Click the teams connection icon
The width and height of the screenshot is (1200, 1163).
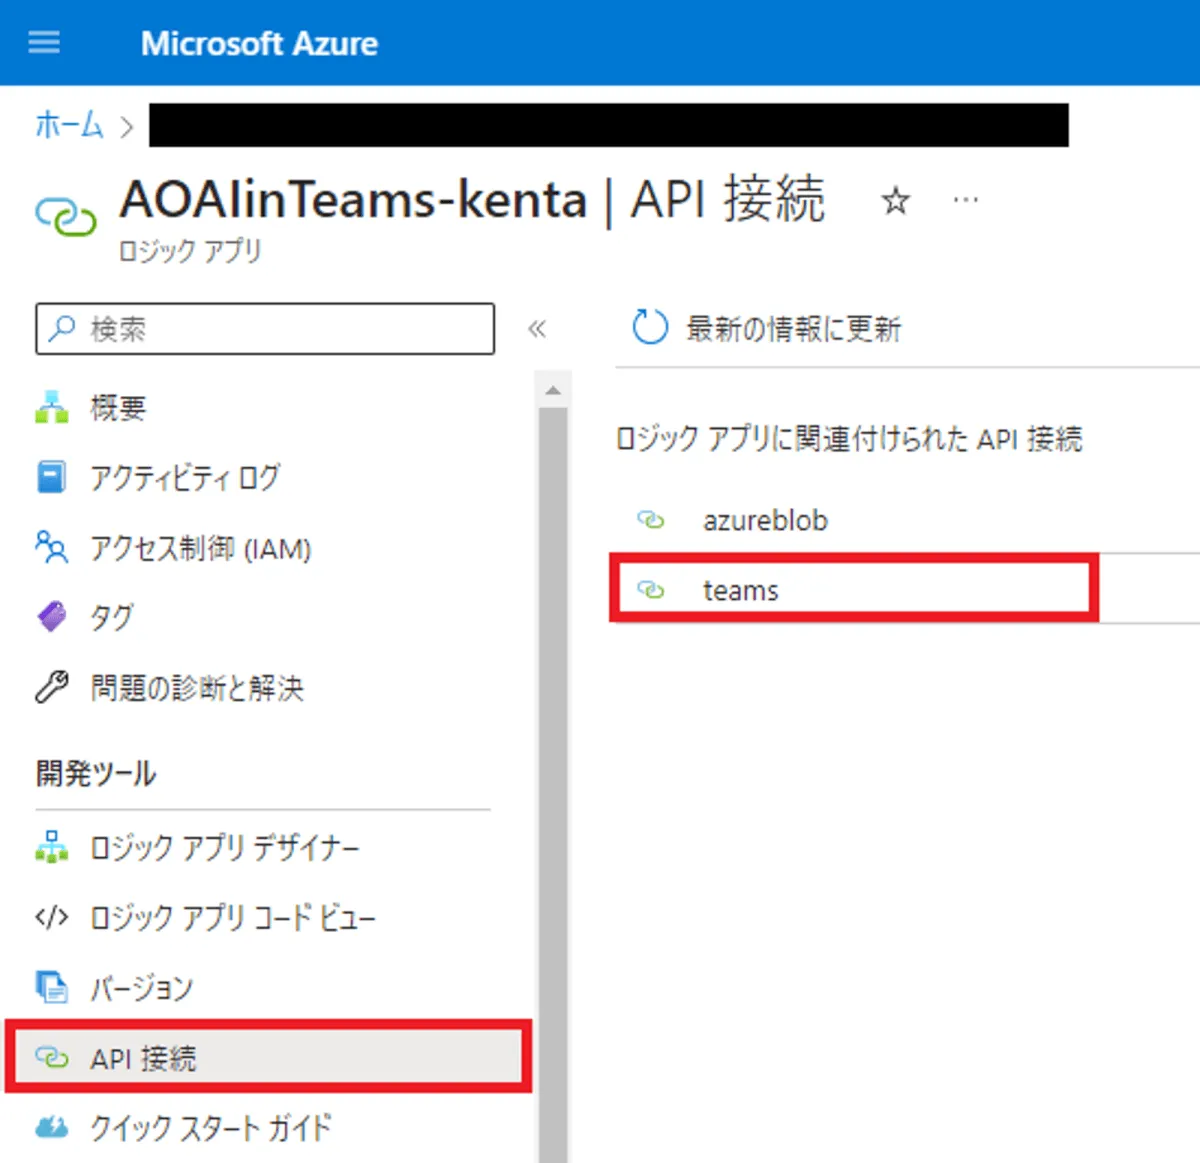point(651,590)
